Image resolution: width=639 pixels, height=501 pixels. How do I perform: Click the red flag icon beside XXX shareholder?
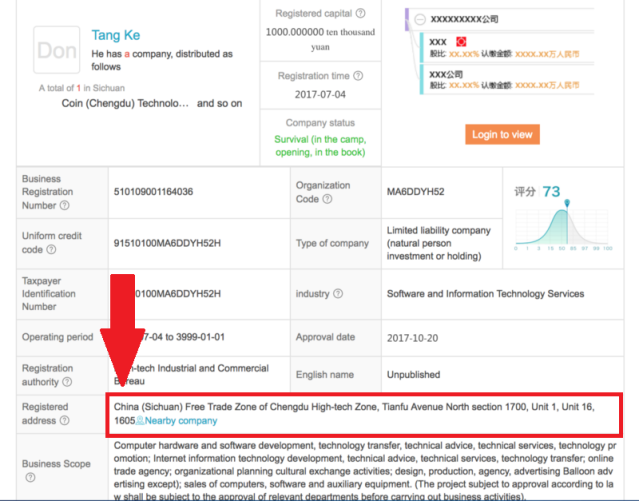point(461,41)
